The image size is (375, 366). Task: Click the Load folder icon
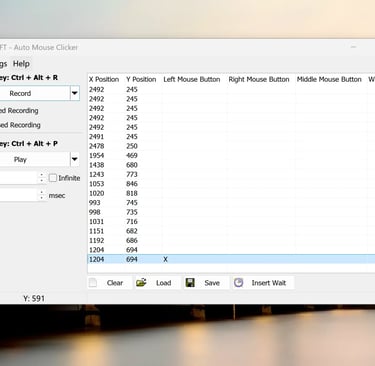tap(141, 283)
